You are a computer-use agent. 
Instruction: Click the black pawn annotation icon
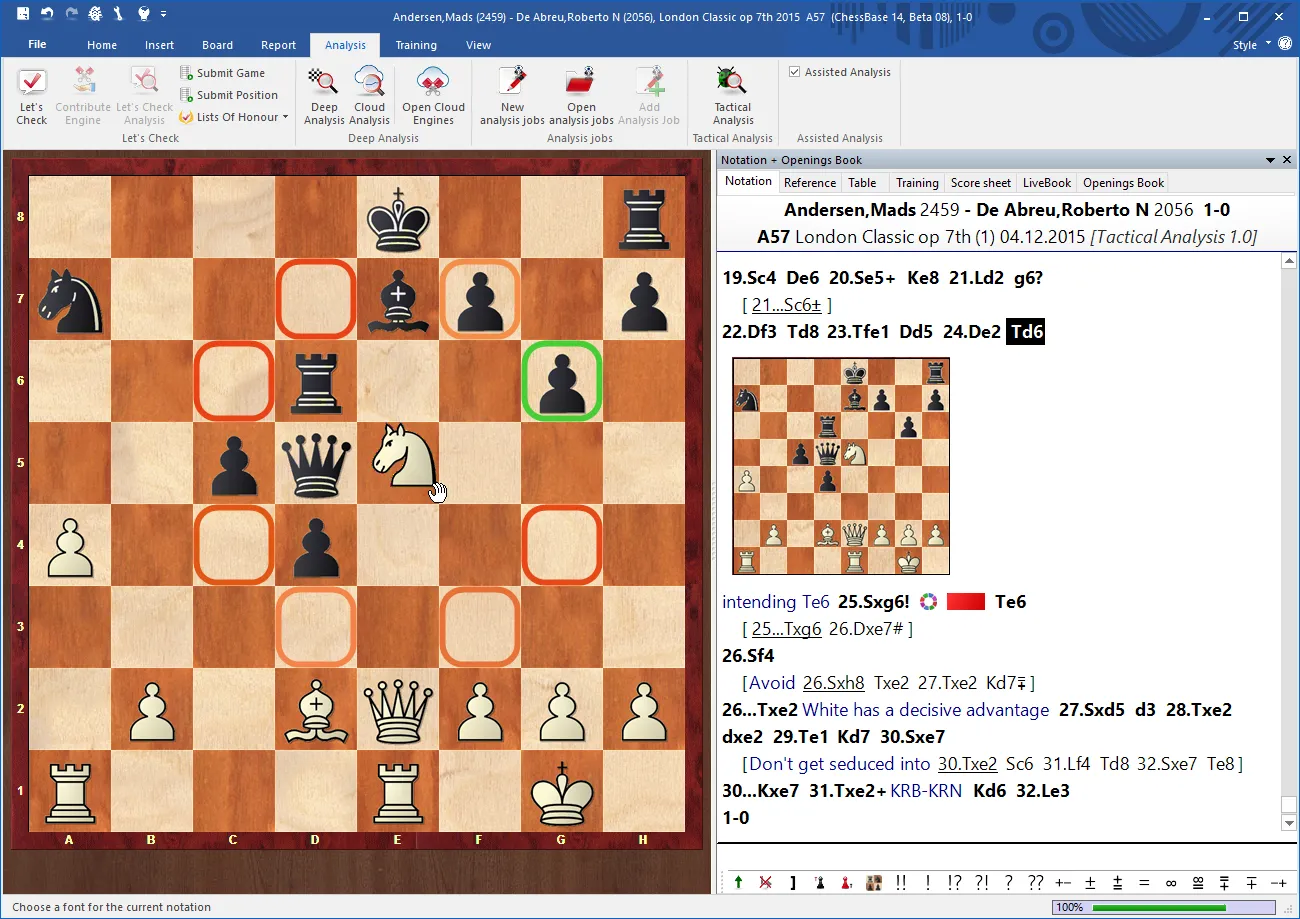pyautogui.click(x=820, y=882)
